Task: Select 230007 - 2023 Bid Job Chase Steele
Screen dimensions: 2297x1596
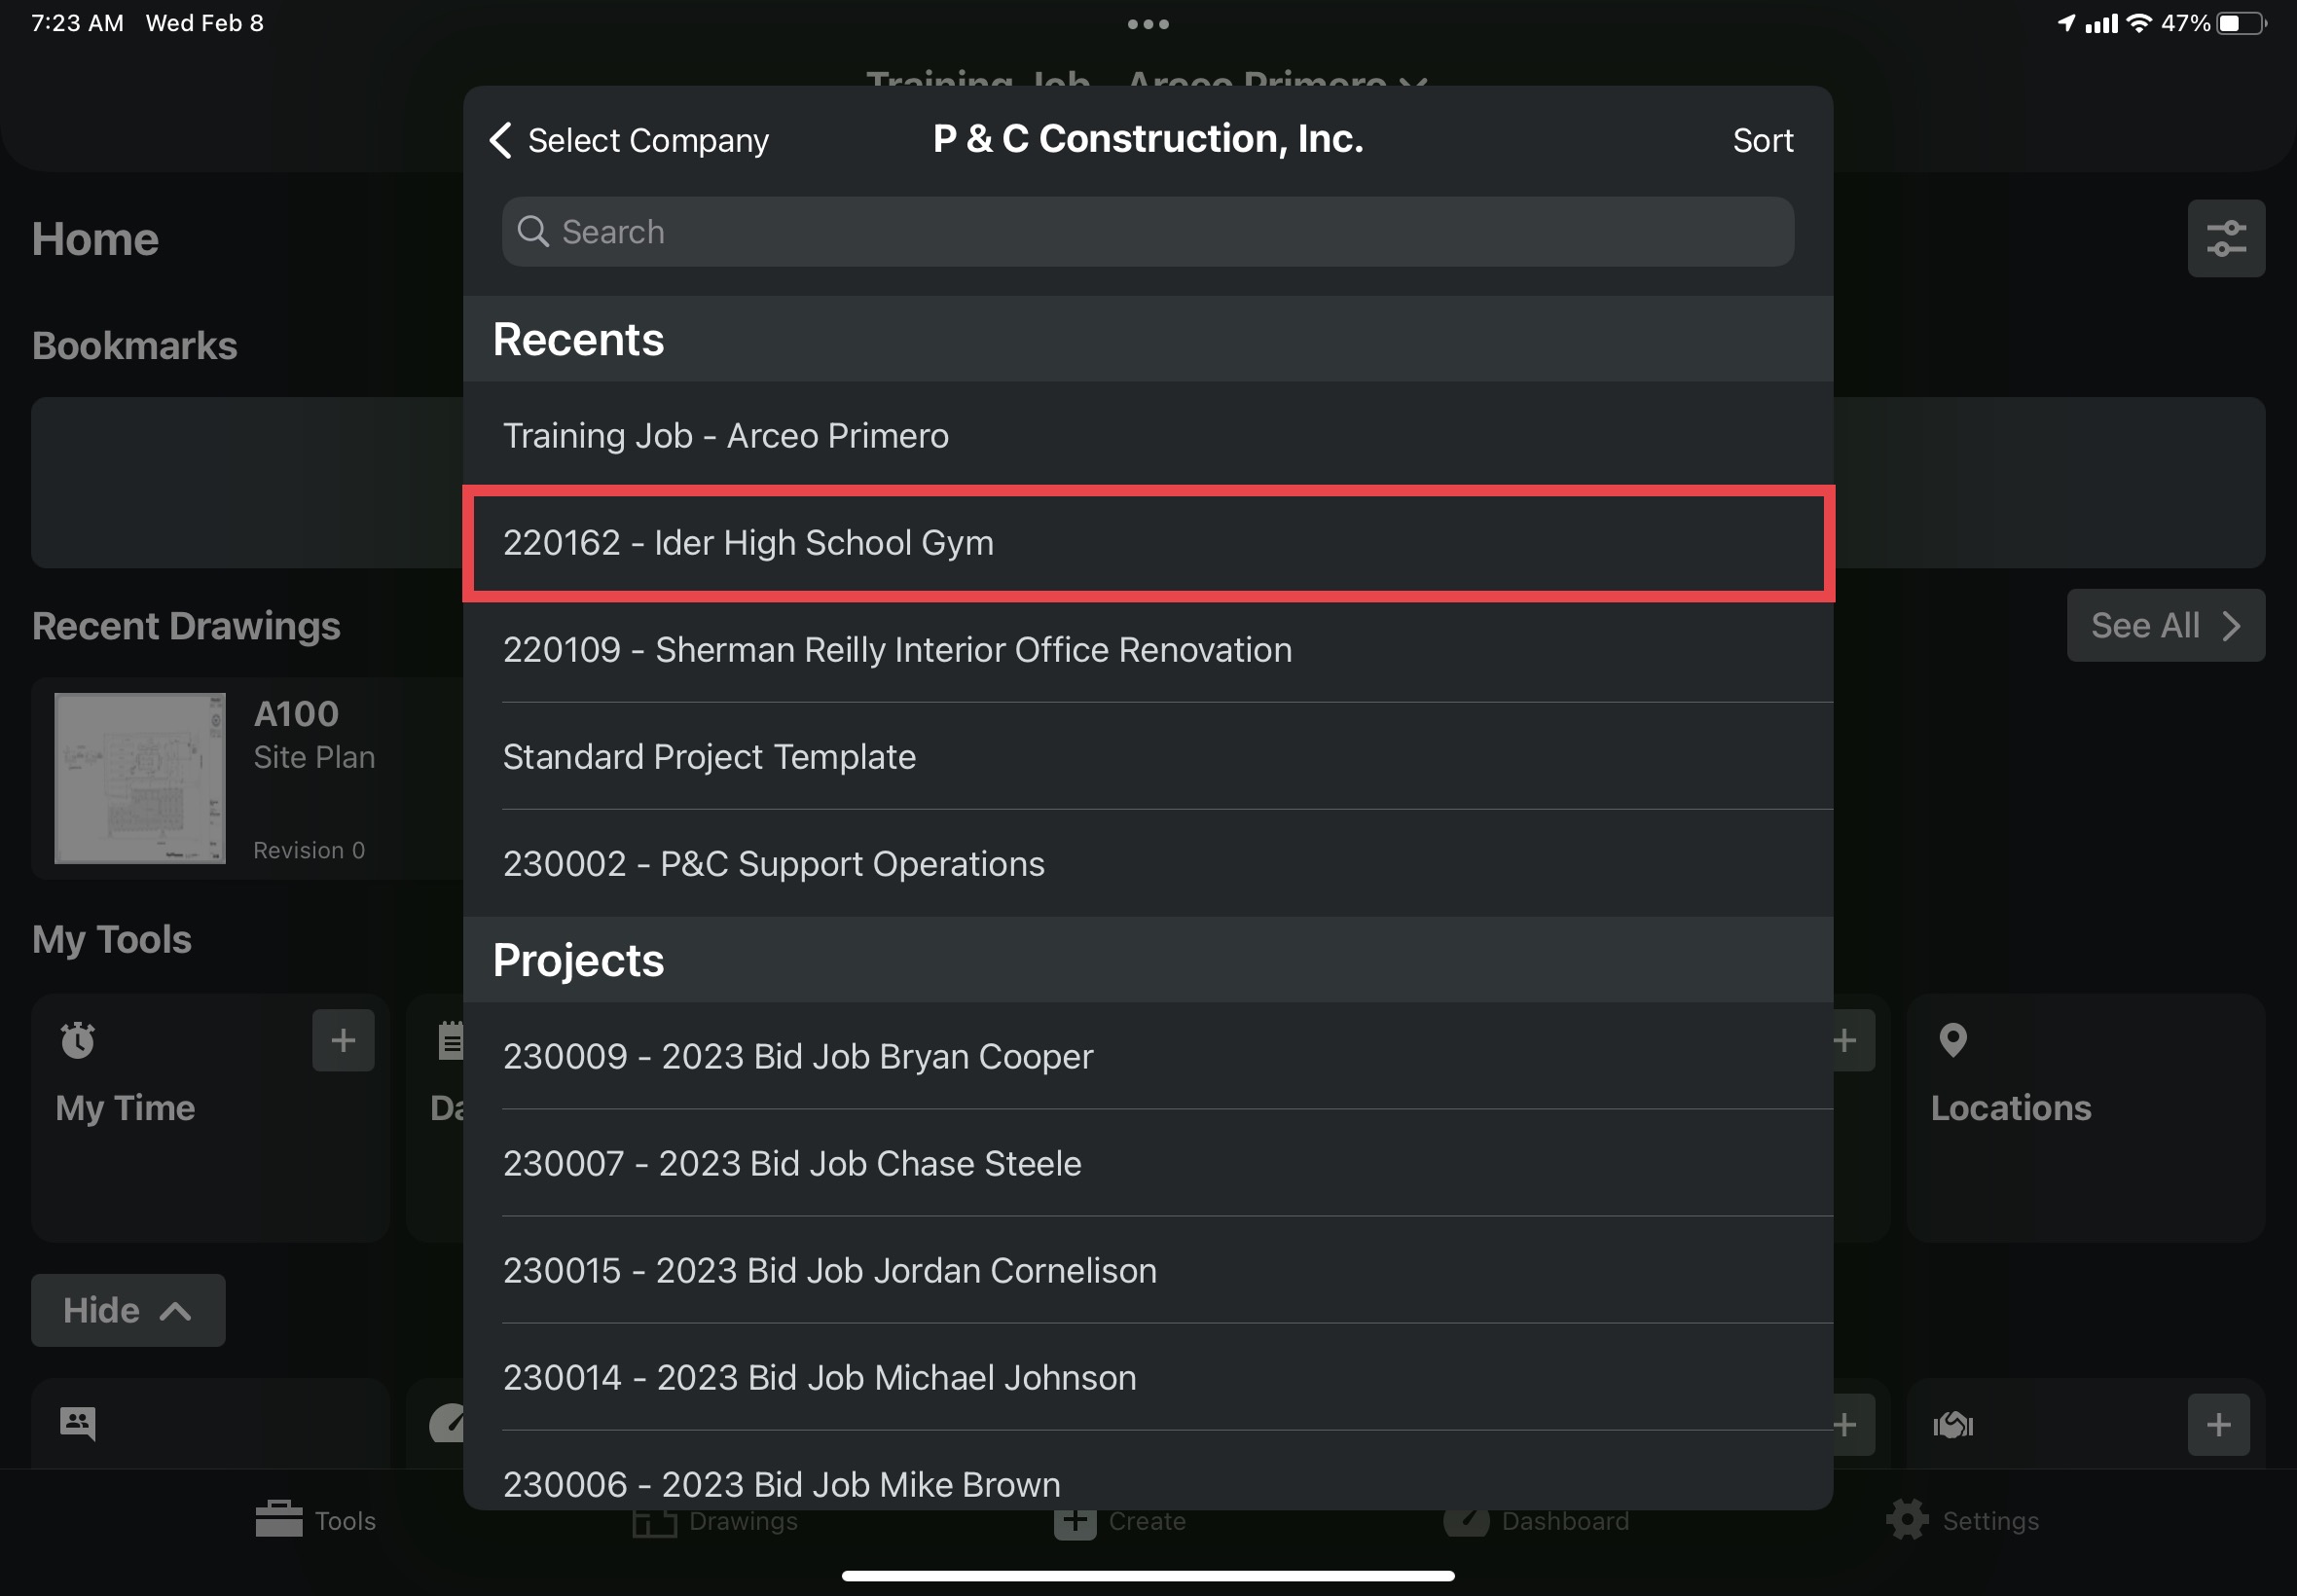Action: 1148,1163
